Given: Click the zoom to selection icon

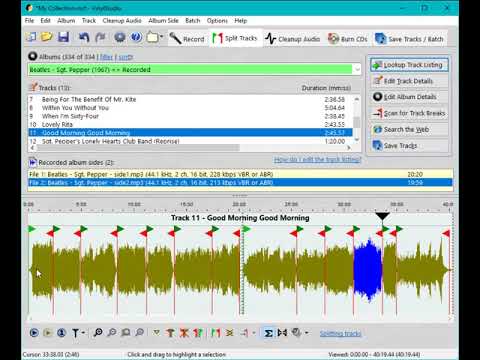Looking at the screenshot, I should (126, 332).
